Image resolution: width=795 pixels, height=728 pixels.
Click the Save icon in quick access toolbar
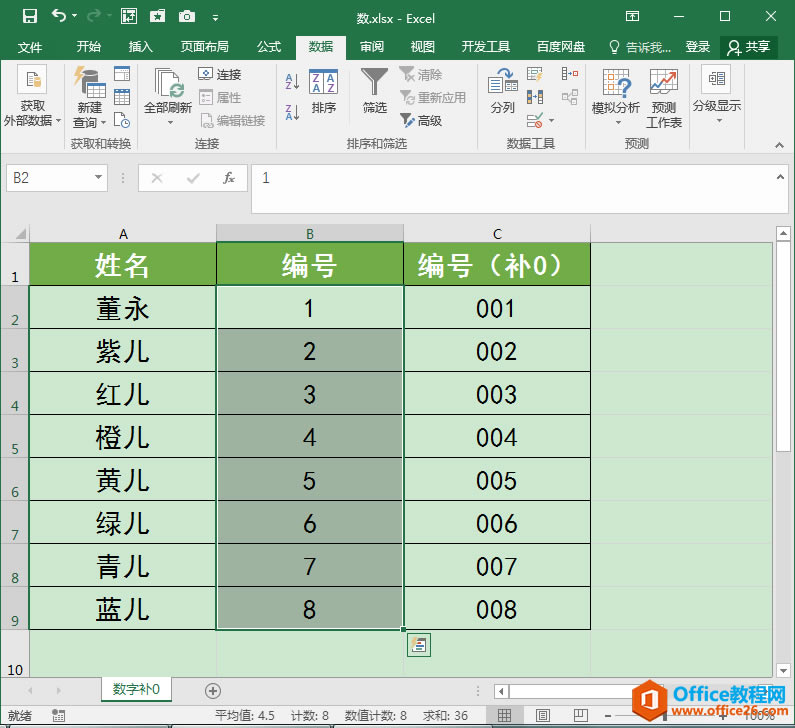[30, 17]
